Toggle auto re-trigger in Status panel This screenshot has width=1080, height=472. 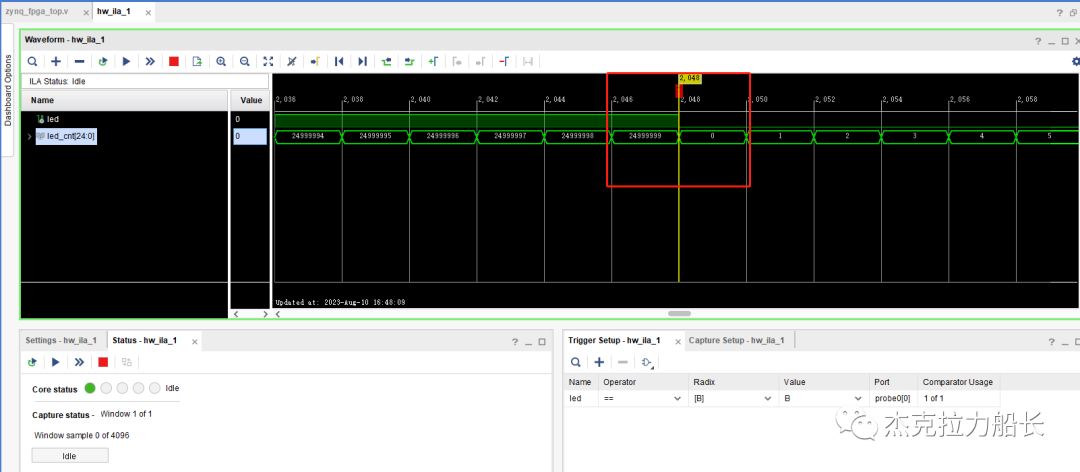[32, 362]
